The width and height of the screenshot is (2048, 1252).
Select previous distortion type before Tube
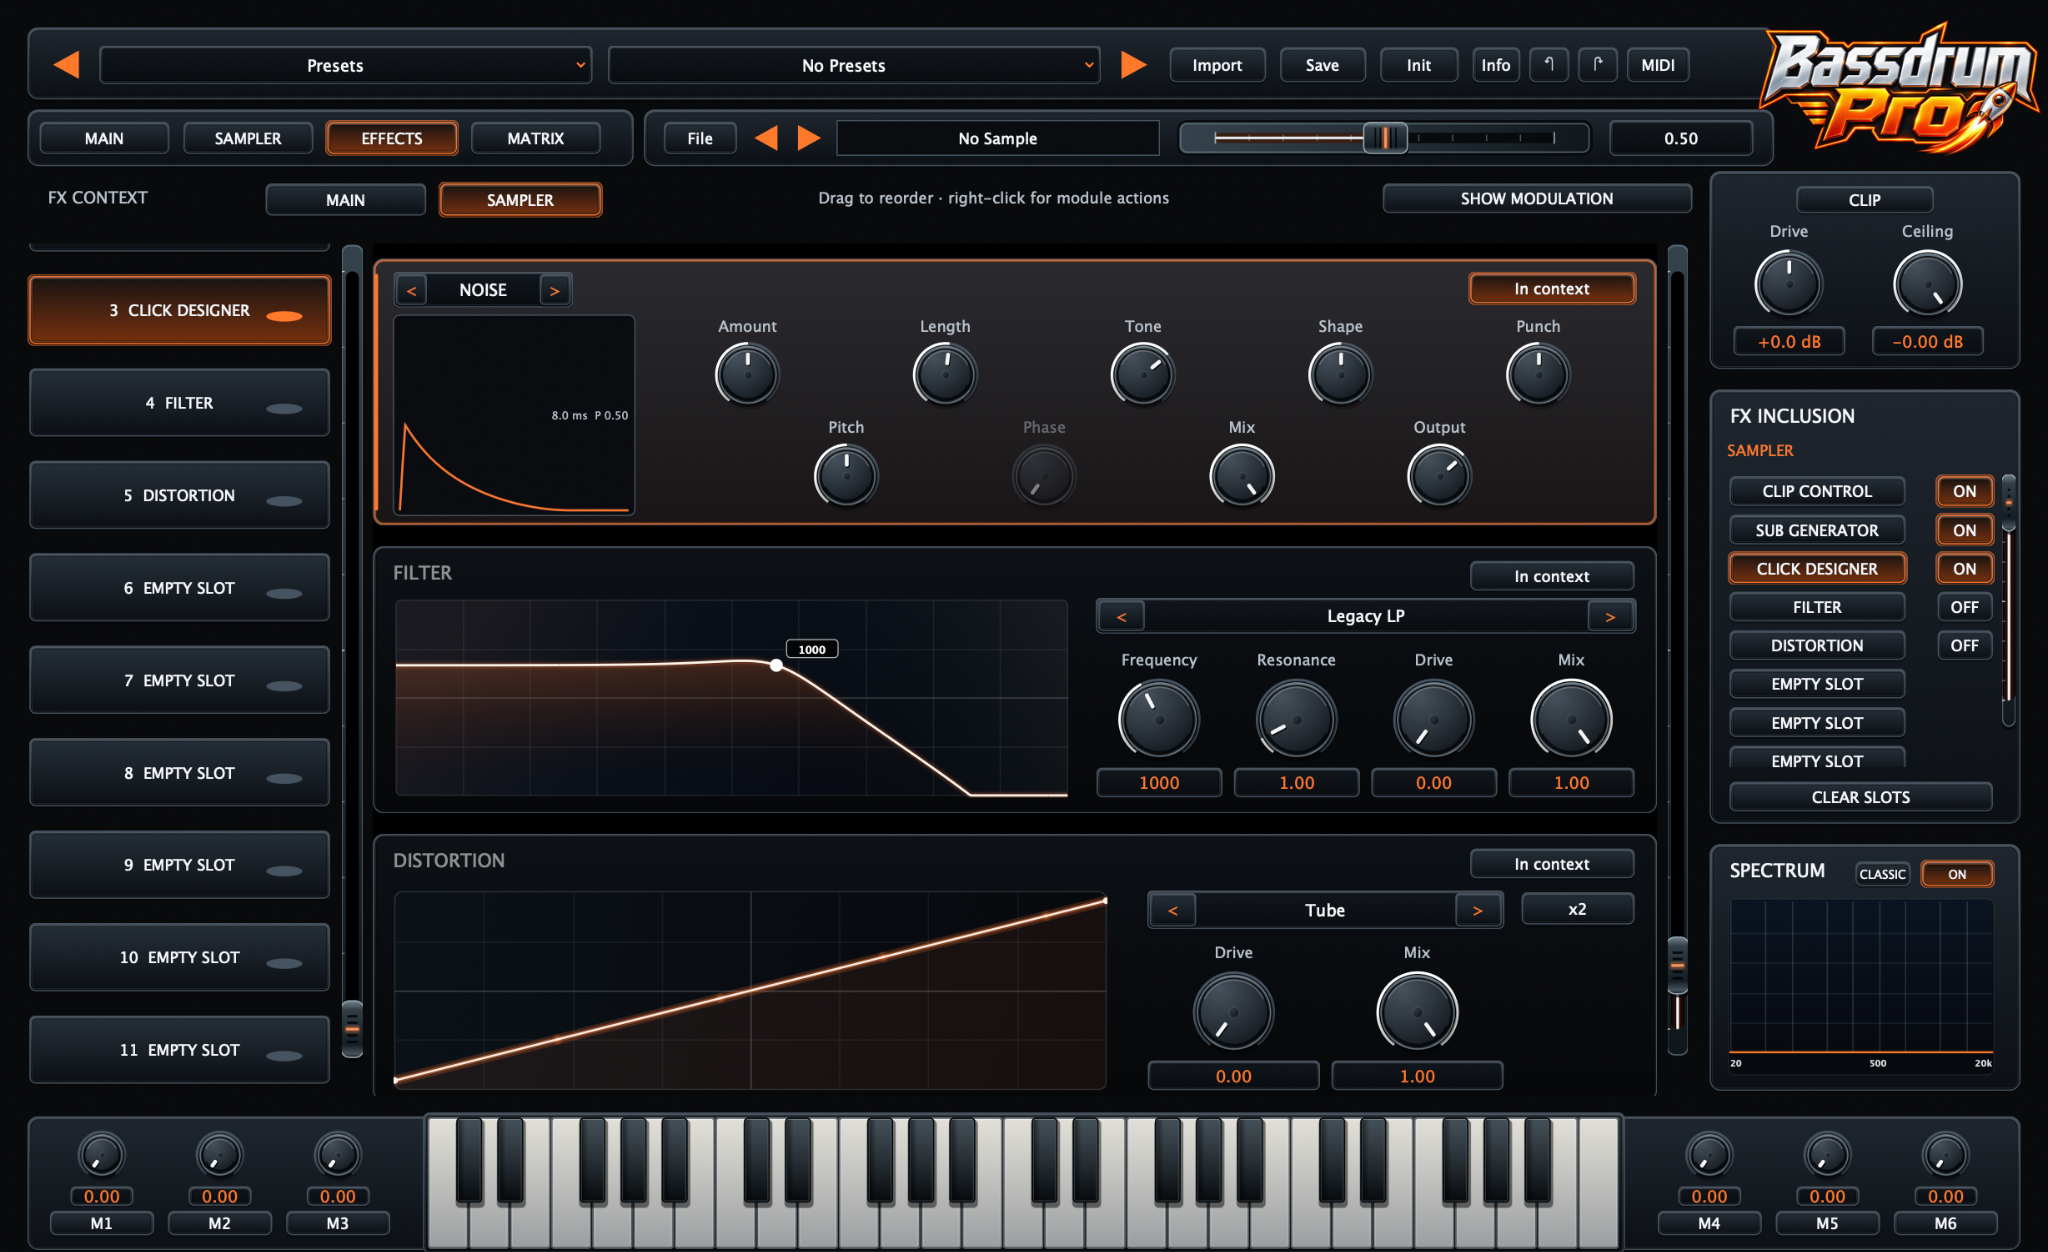coord(1173,910)
